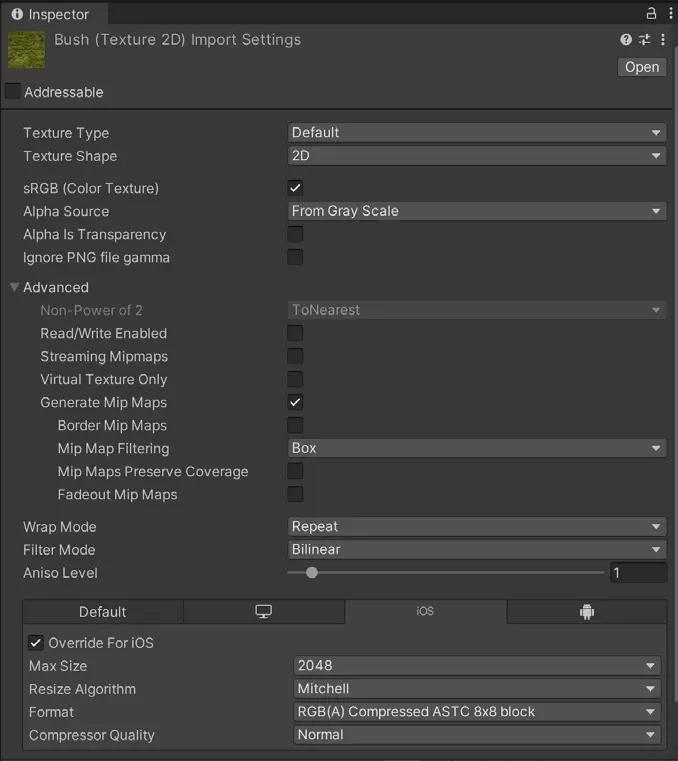Enable Ignore PNG file gamma

295,257
